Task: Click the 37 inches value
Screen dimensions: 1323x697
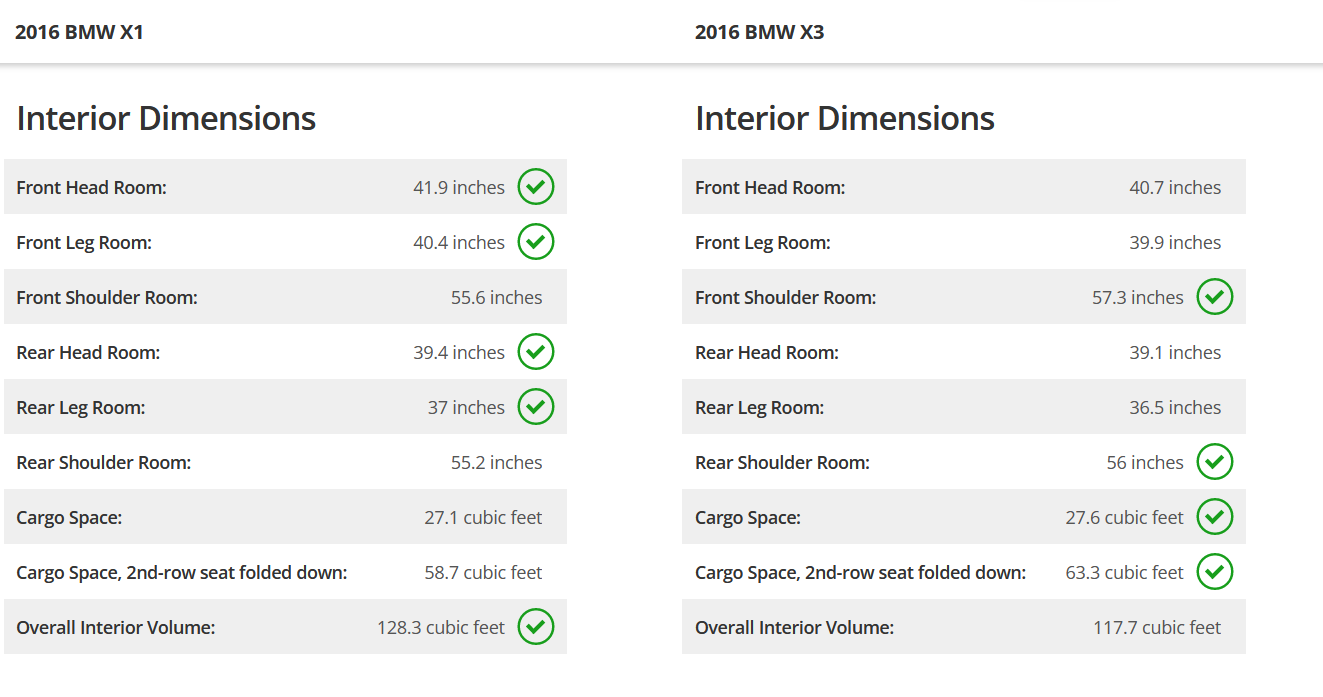Action: [466, 408]
